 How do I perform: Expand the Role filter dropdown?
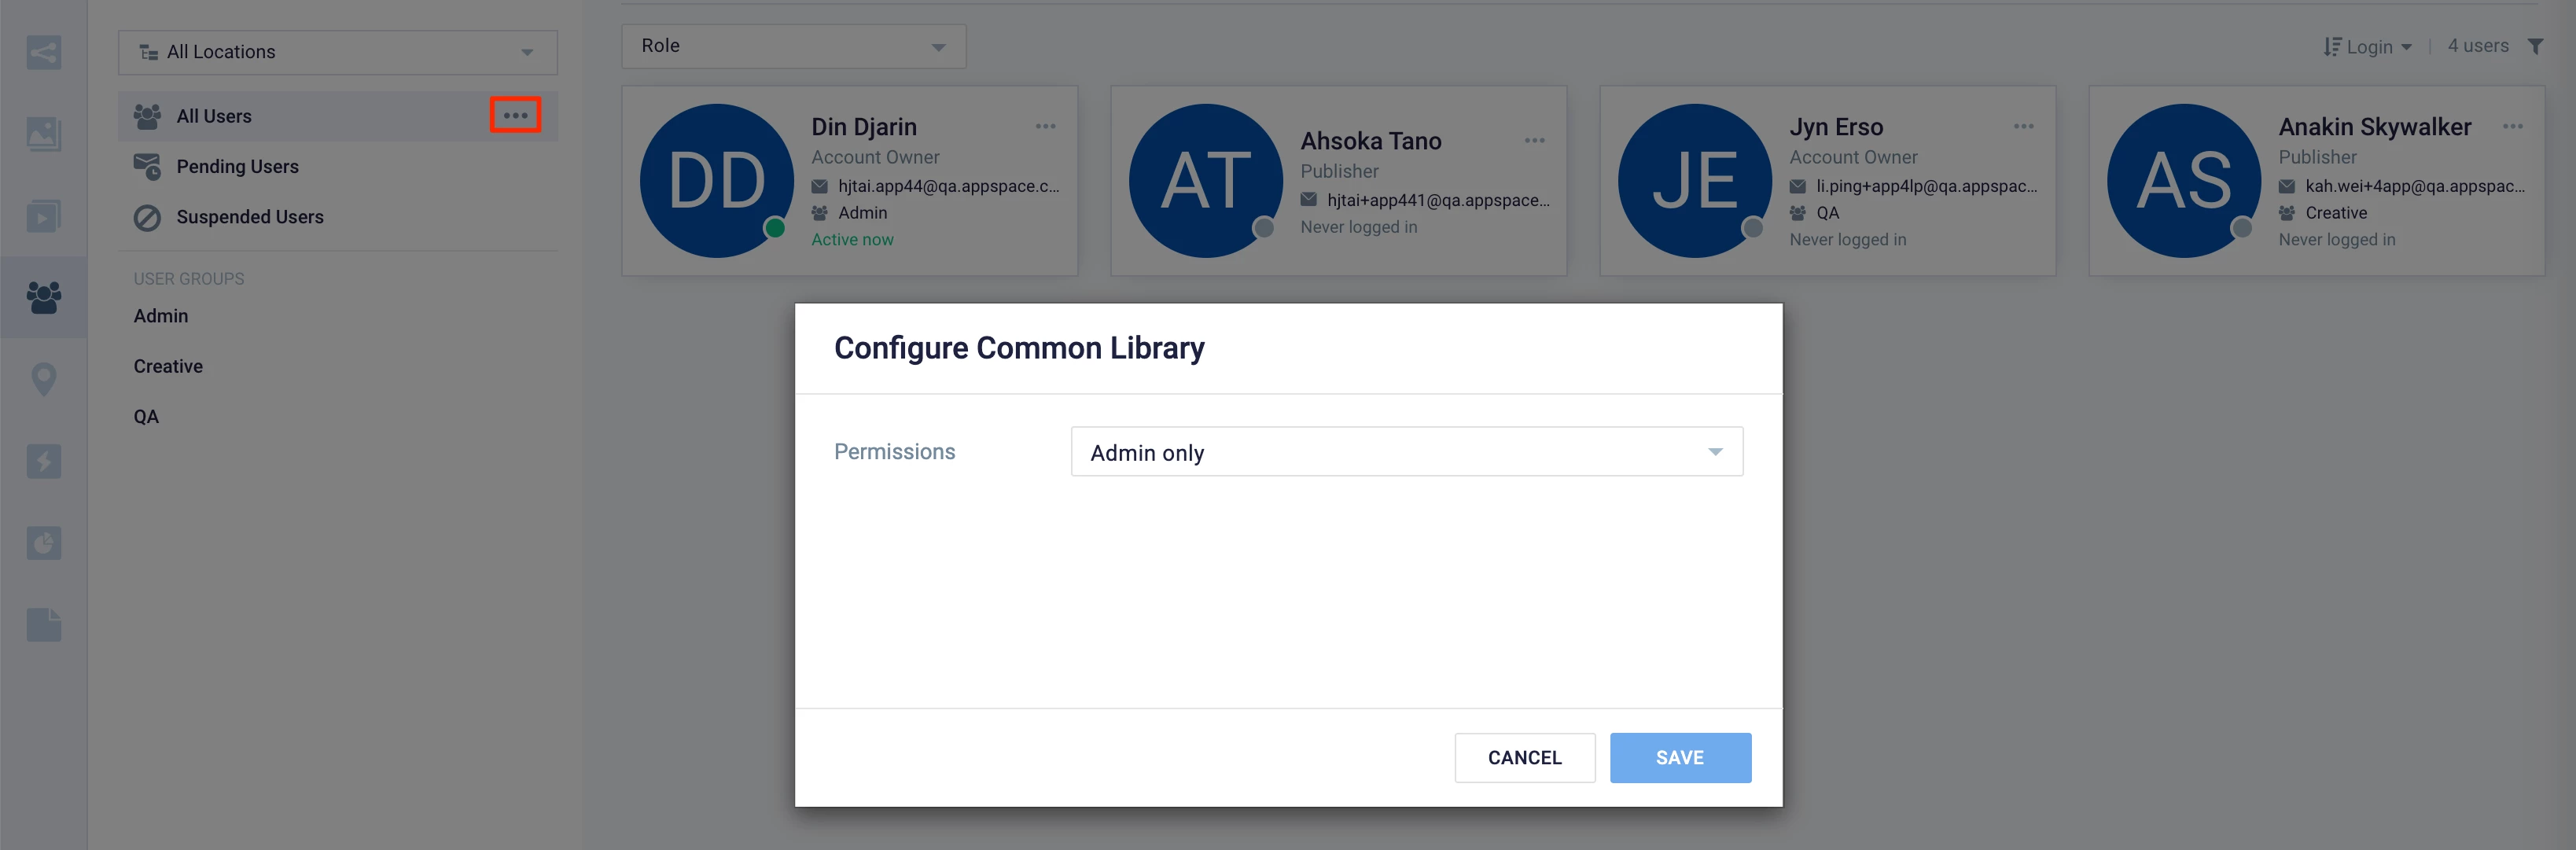[793, 46]
